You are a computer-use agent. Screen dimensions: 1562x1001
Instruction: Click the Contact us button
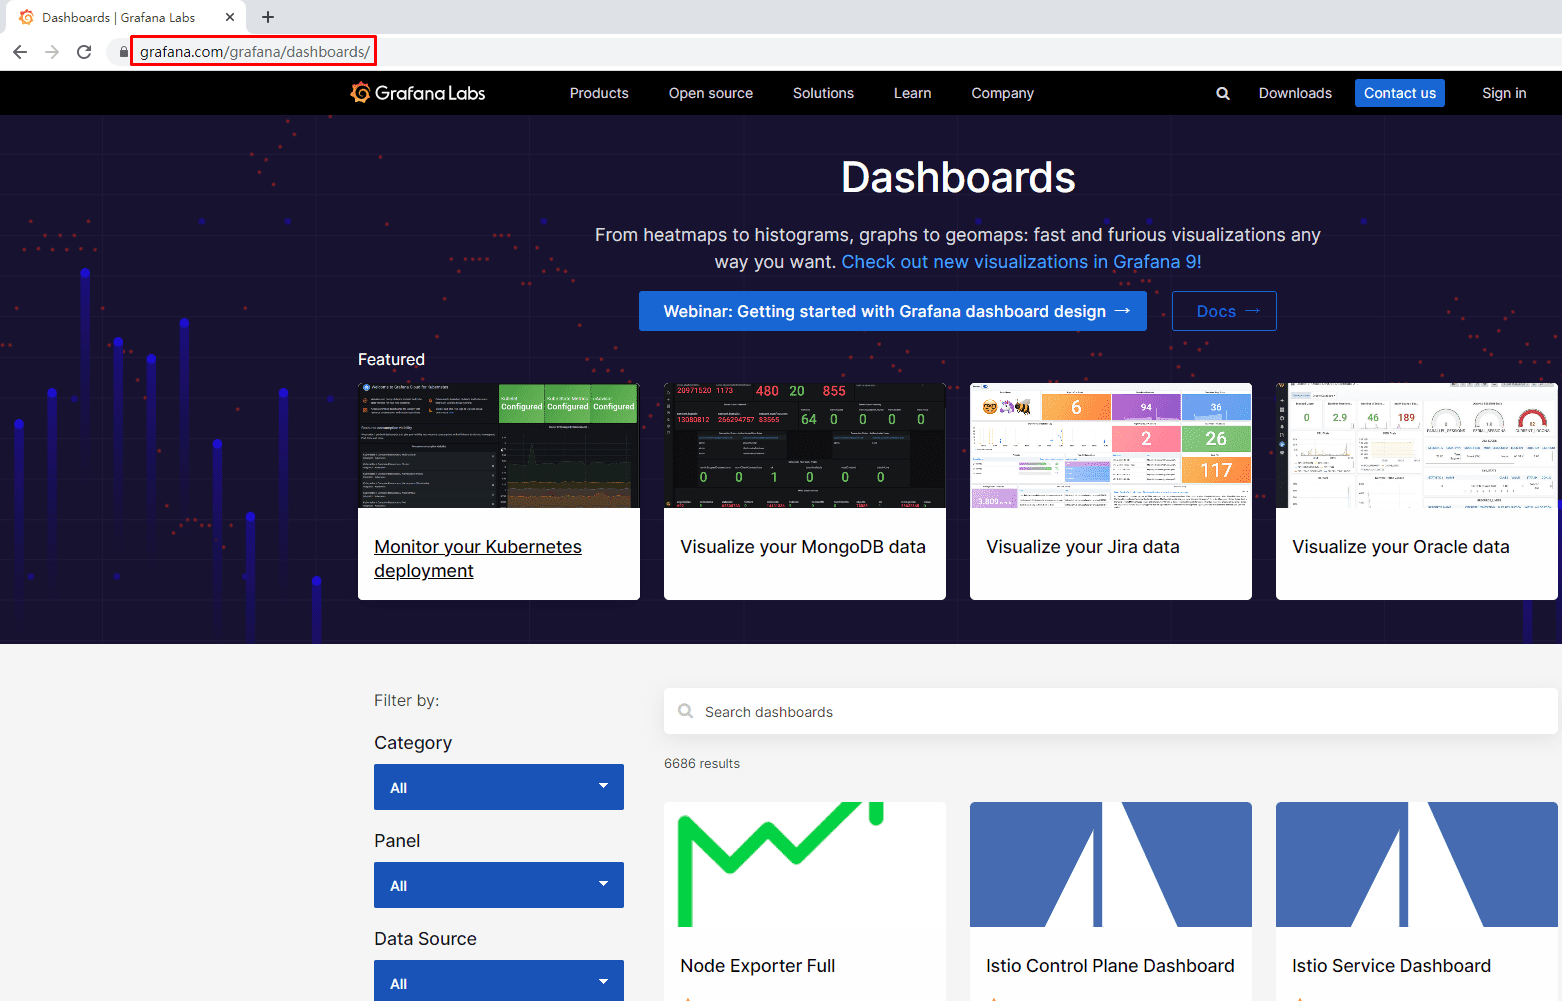tap(1400, 93)
